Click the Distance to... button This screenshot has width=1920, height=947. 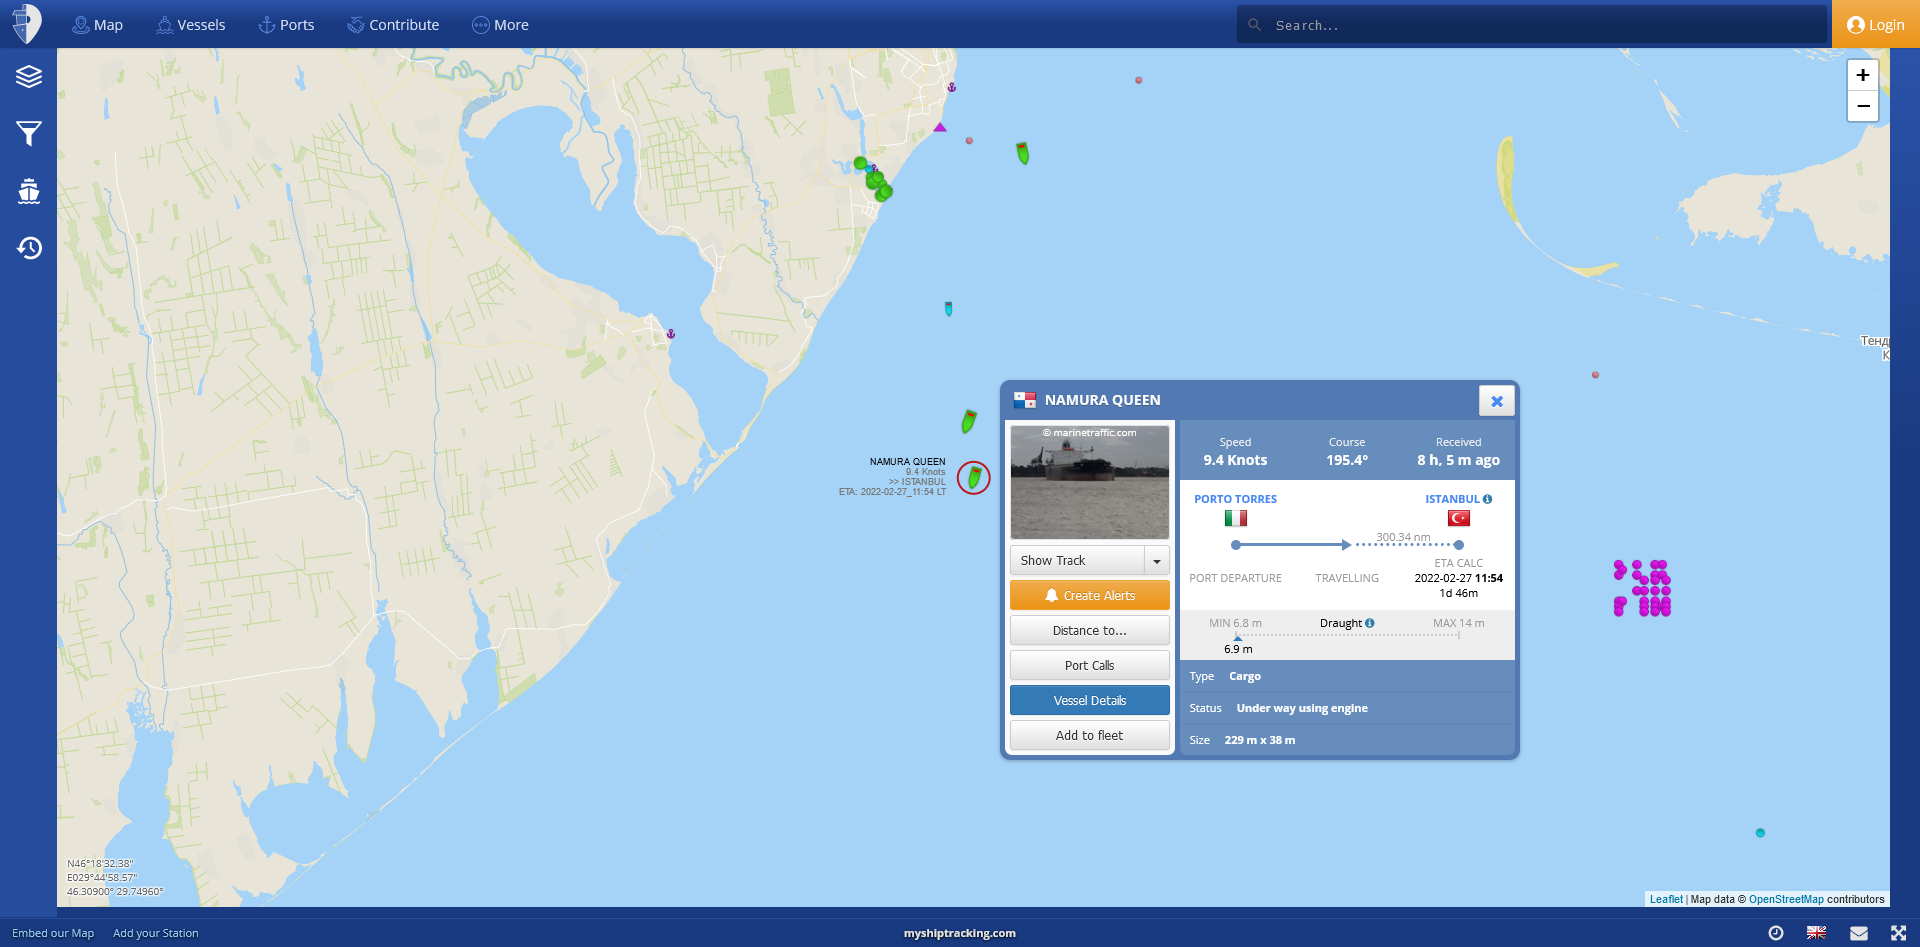click(1089, 631)
